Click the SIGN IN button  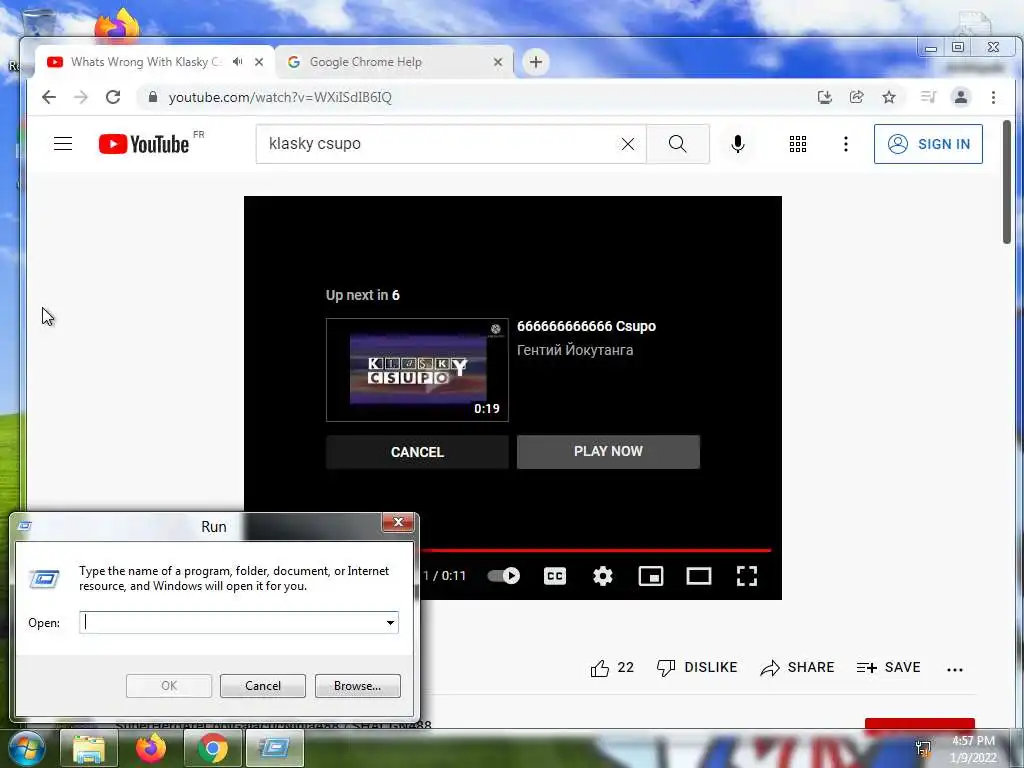point(928,144)
